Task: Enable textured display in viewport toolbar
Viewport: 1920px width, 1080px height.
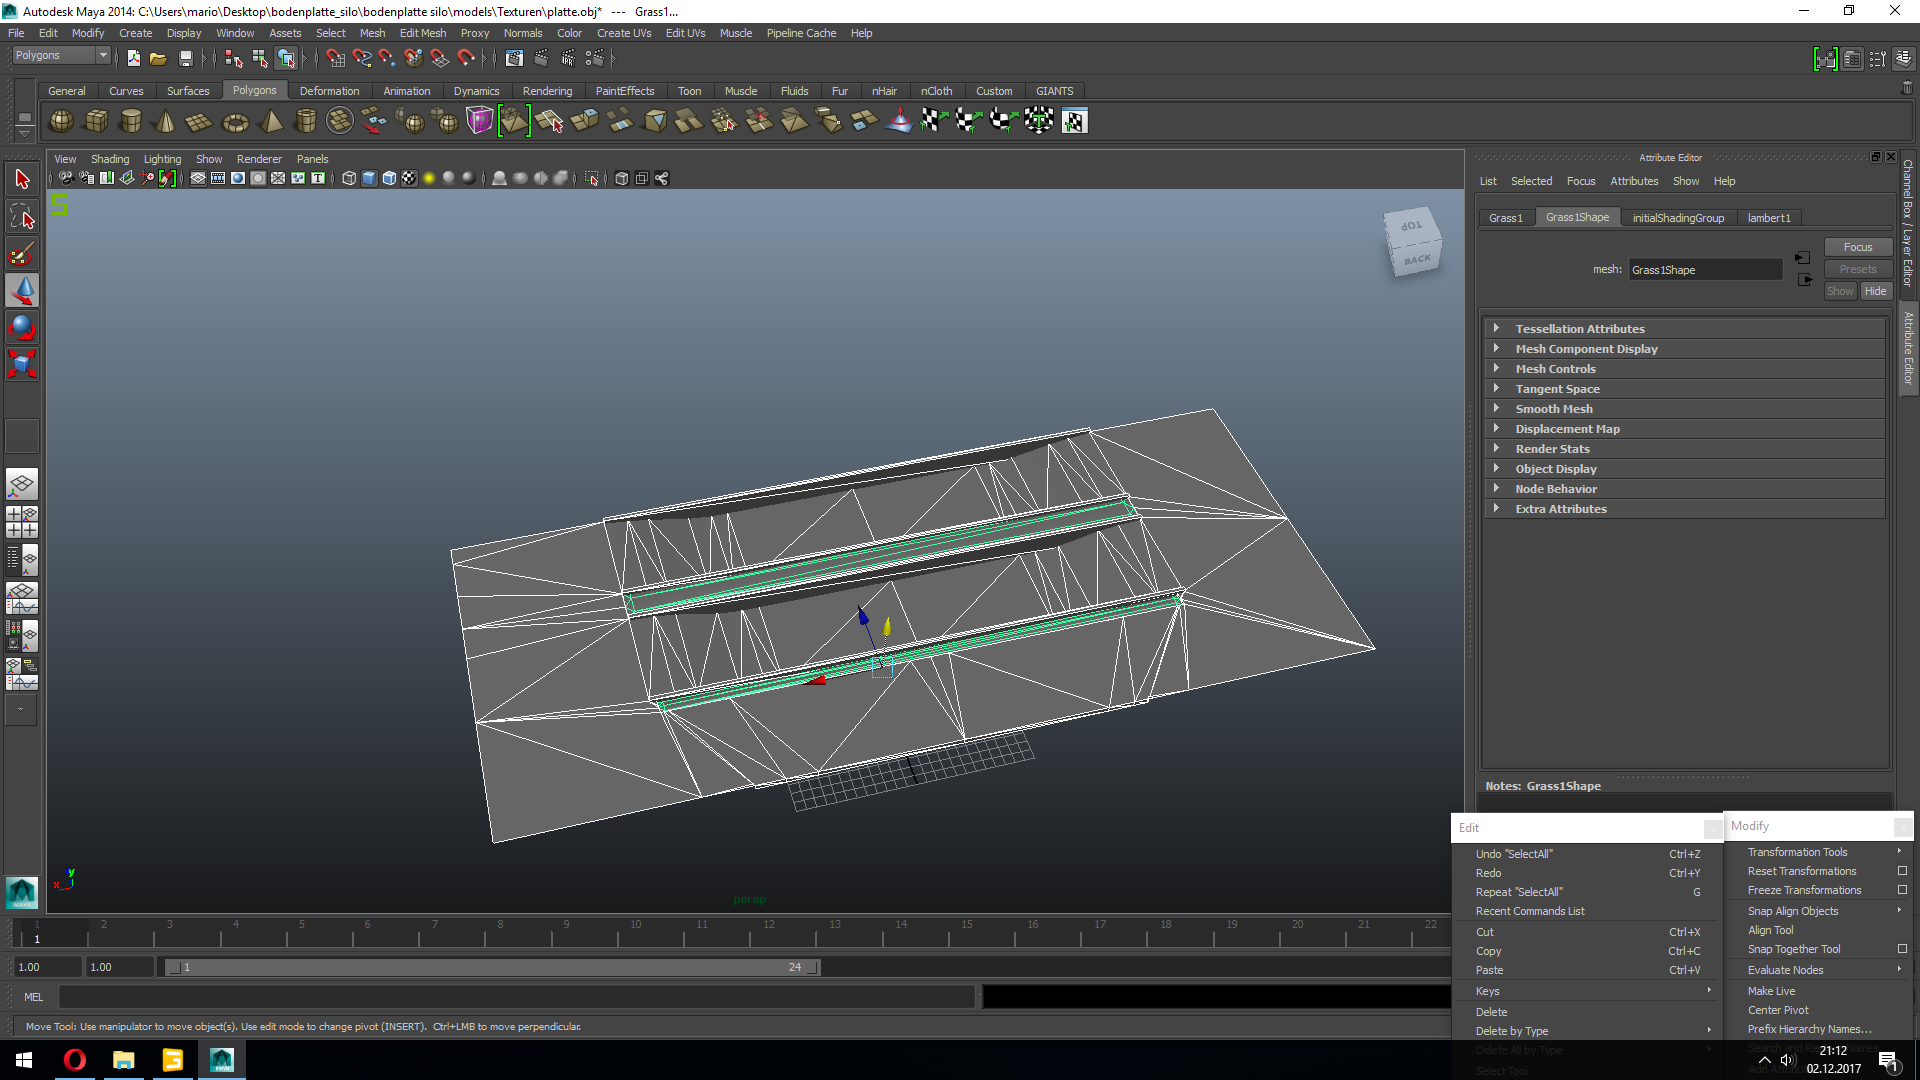Action: (409, 178)
